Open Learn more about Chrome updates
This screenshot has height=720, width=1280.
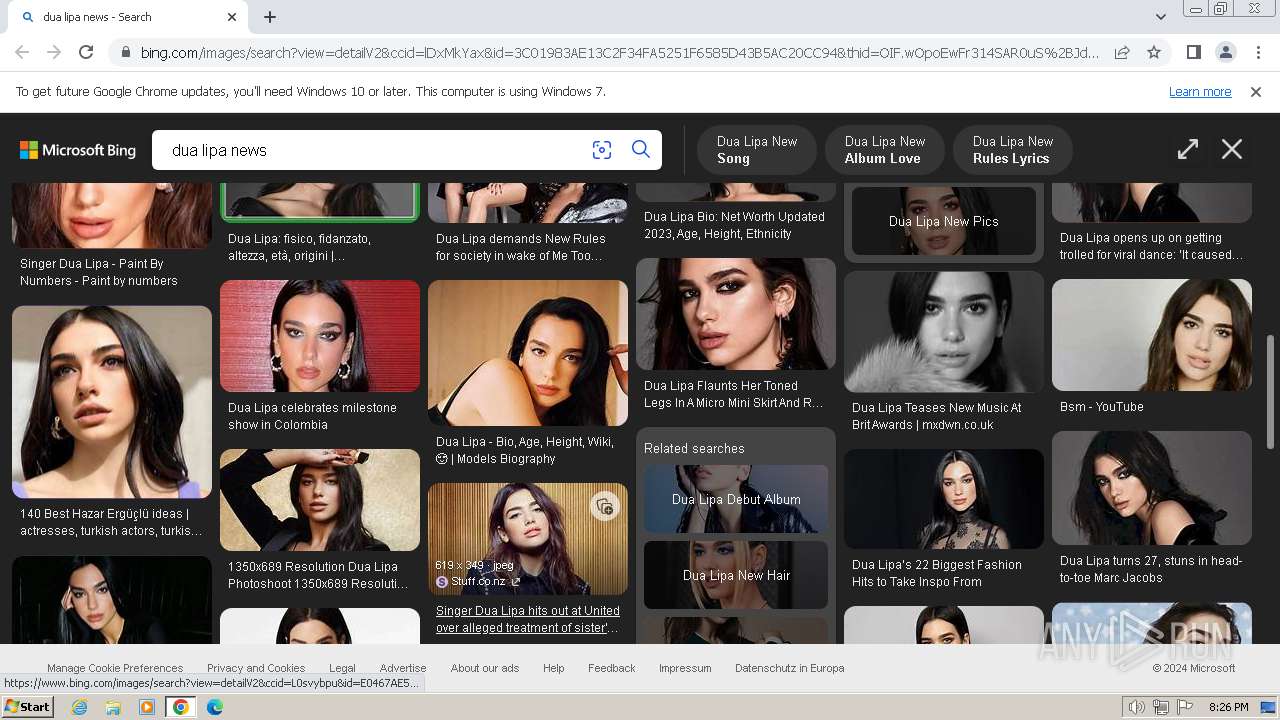(x=1200, y=92)
